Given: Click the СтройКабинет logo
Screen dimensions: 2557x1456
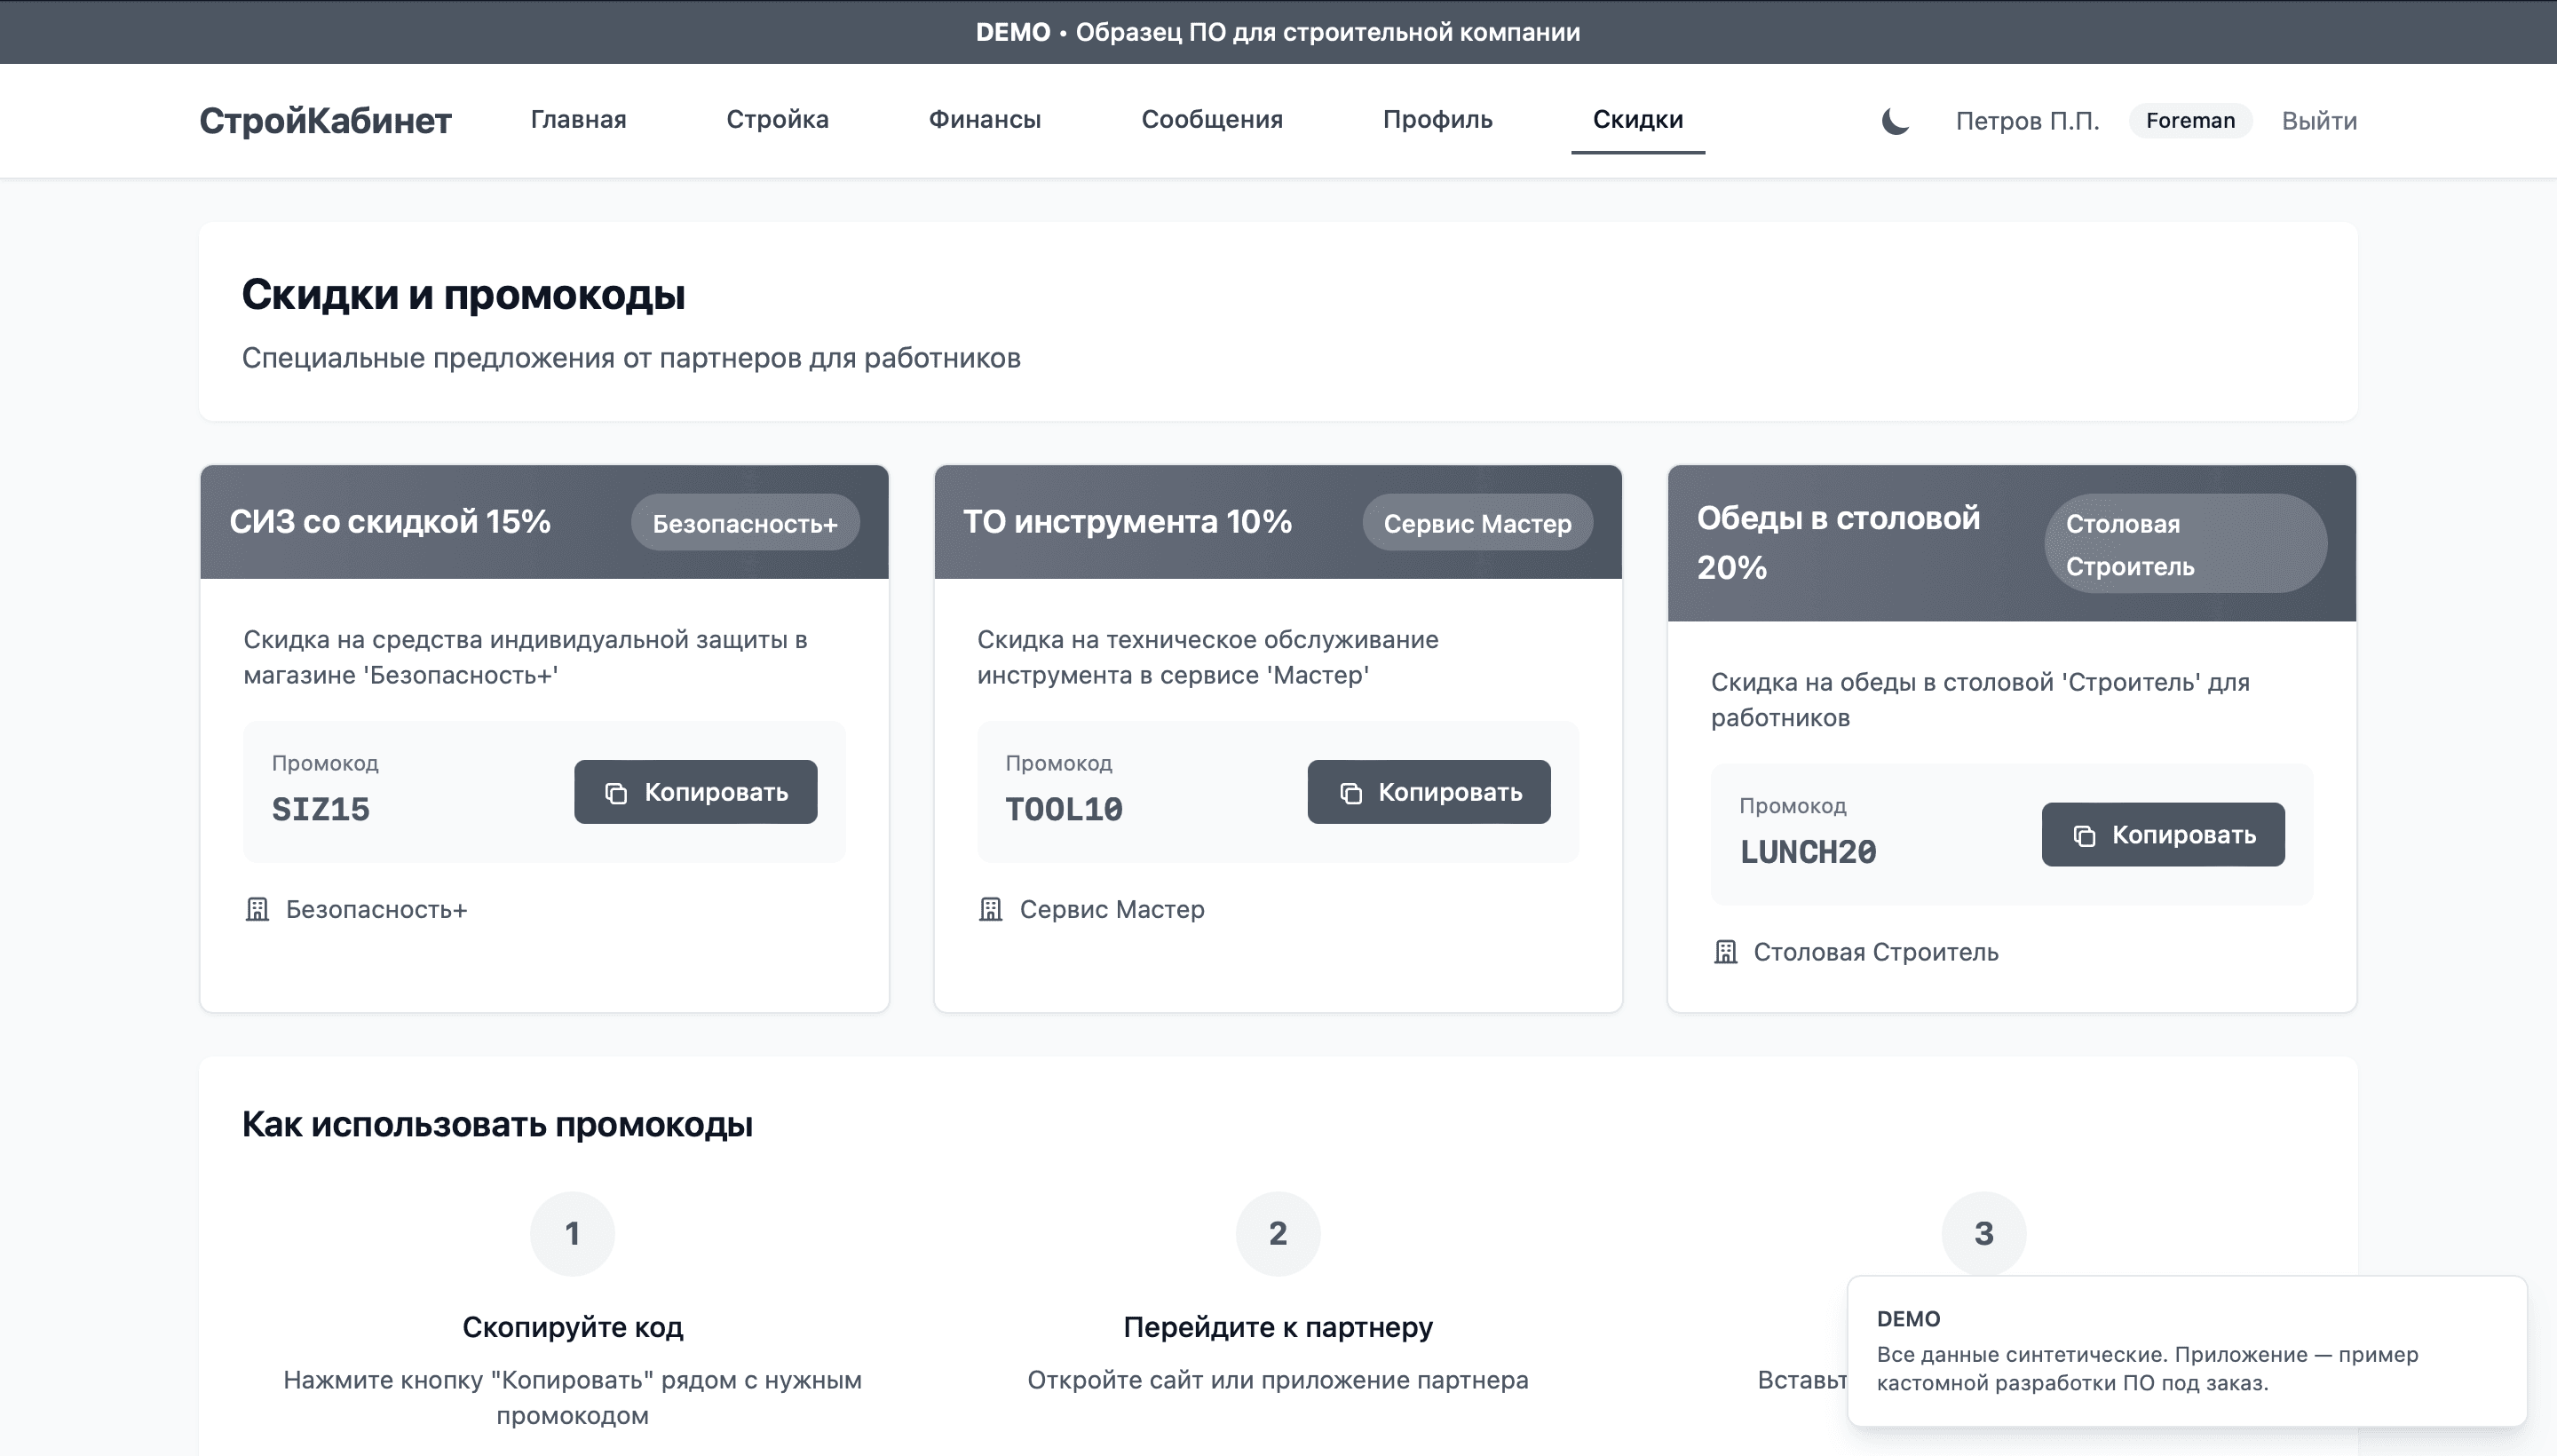Looking at the screenshot, I should click(325, 121).
